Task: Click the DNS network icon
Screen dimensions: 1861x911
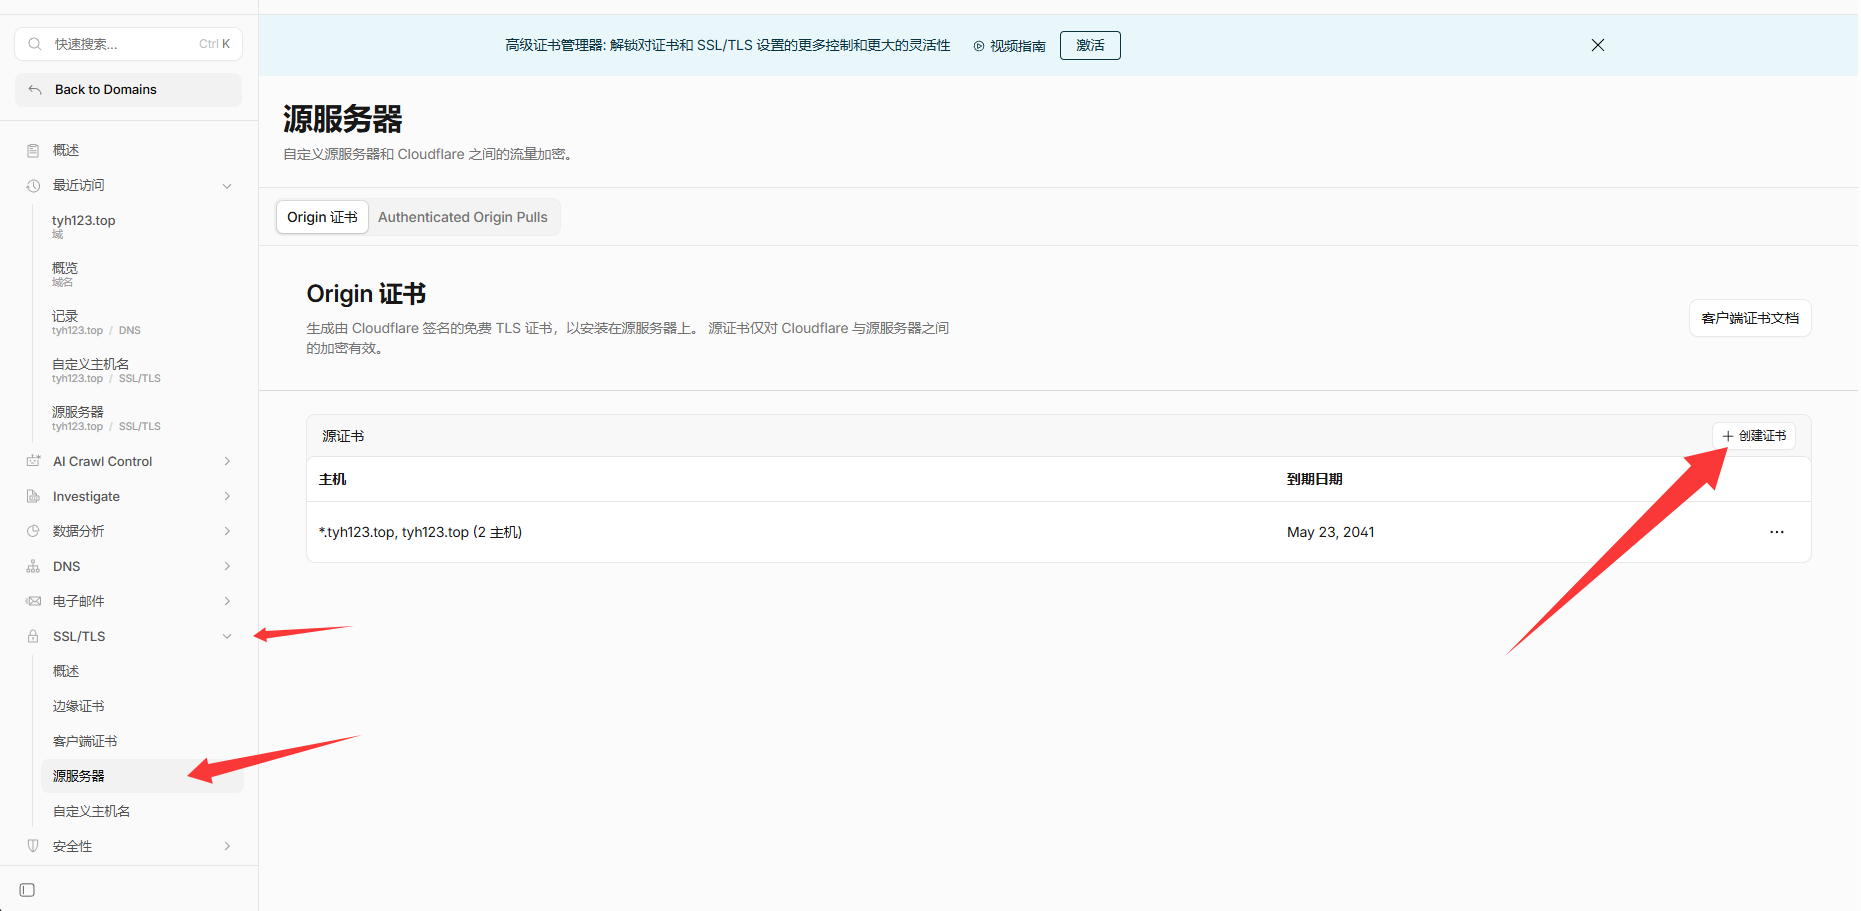Action: pyautogui.click(x=33, y=566)
